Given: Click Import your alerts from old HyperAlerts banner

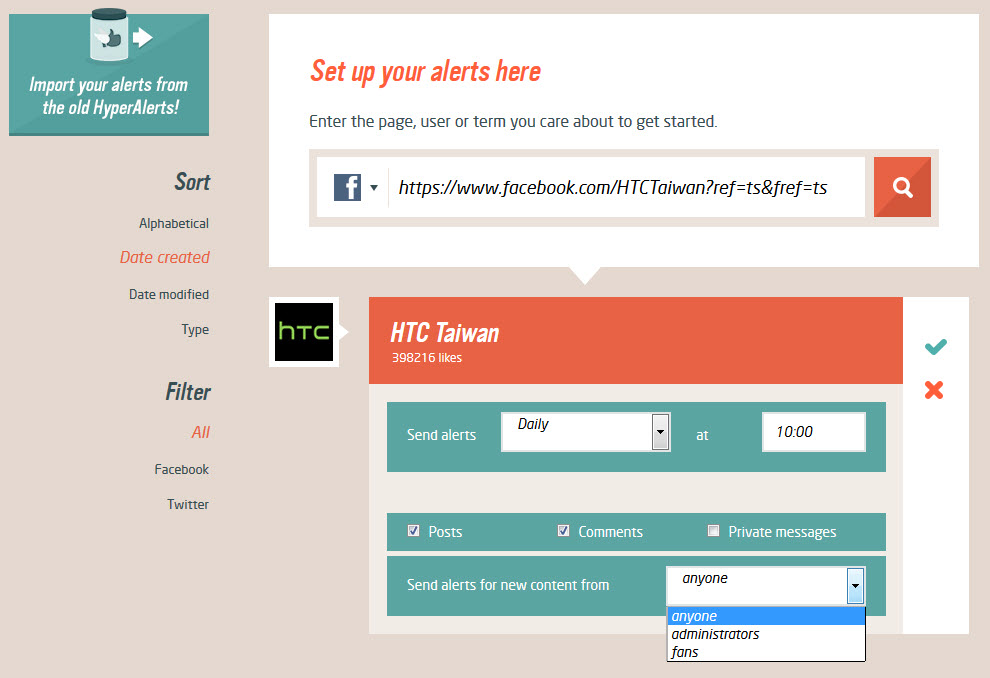Looking at the screenshot, I should 109,74.
